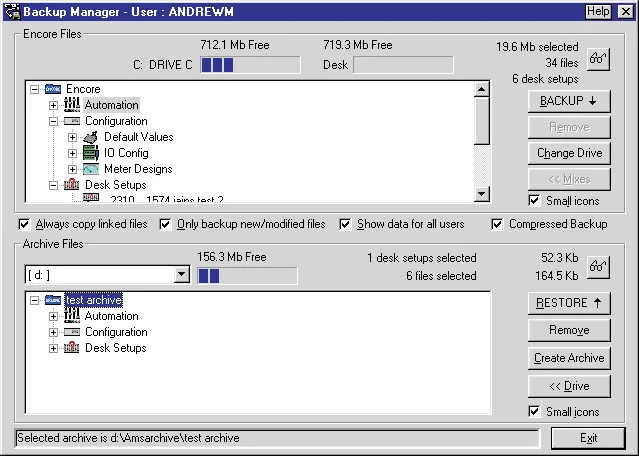Expand Automation node under Encore
This screenshot has width=639, height=456.
coord(53,105)
